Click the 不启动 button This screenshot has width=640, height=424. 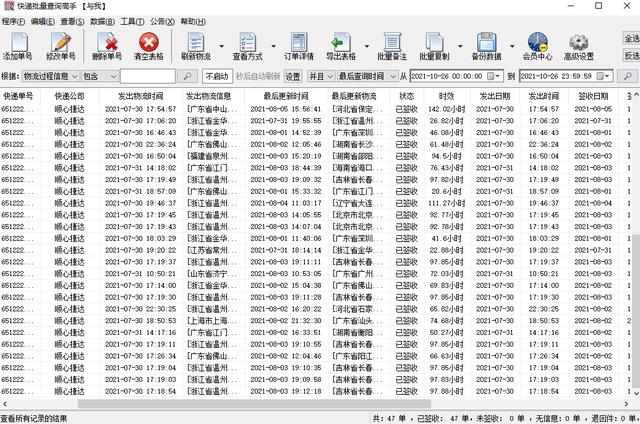217,76
